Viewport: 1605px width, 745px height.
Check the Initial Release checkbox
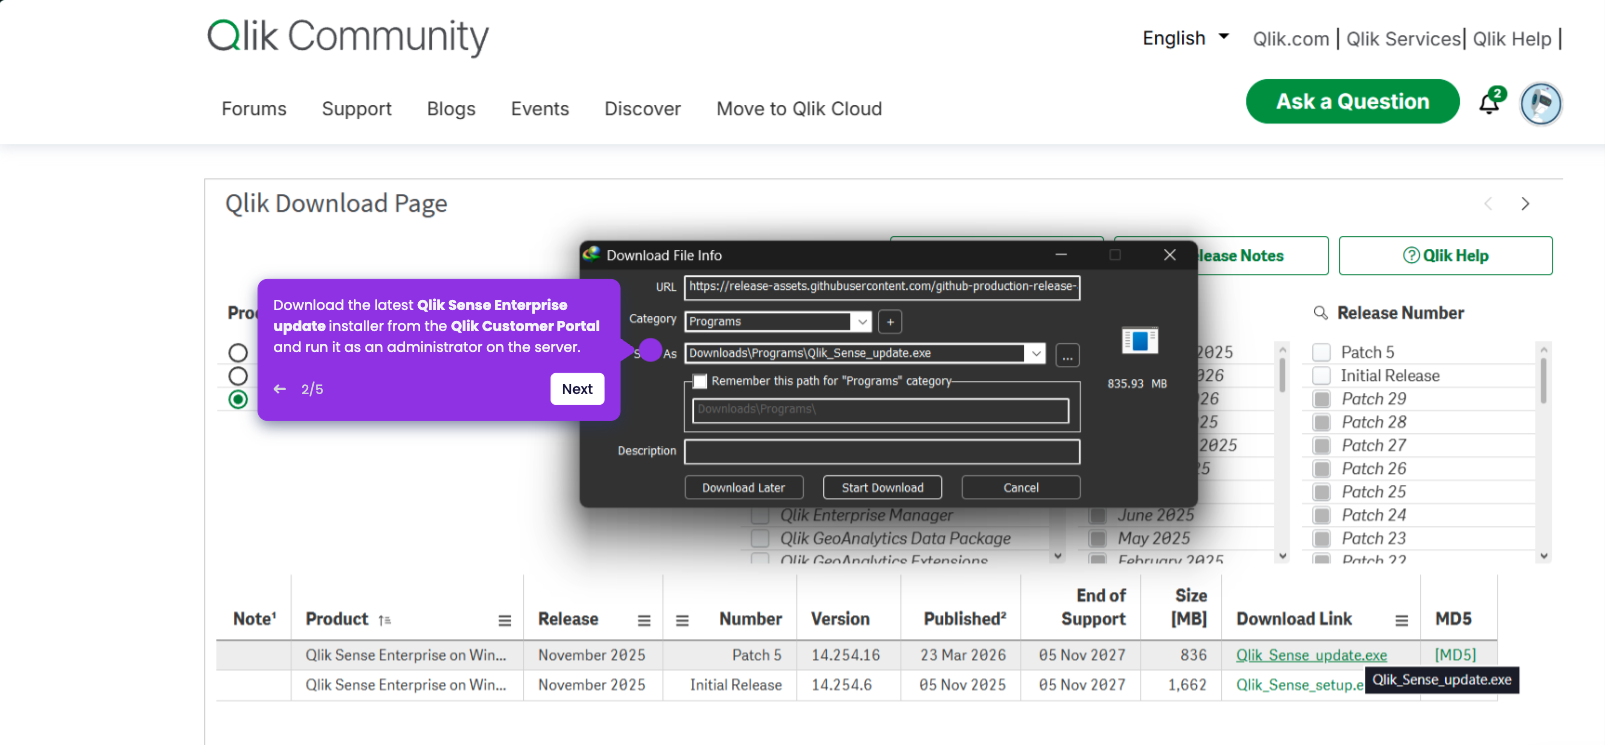click(x=1321, y=375)
